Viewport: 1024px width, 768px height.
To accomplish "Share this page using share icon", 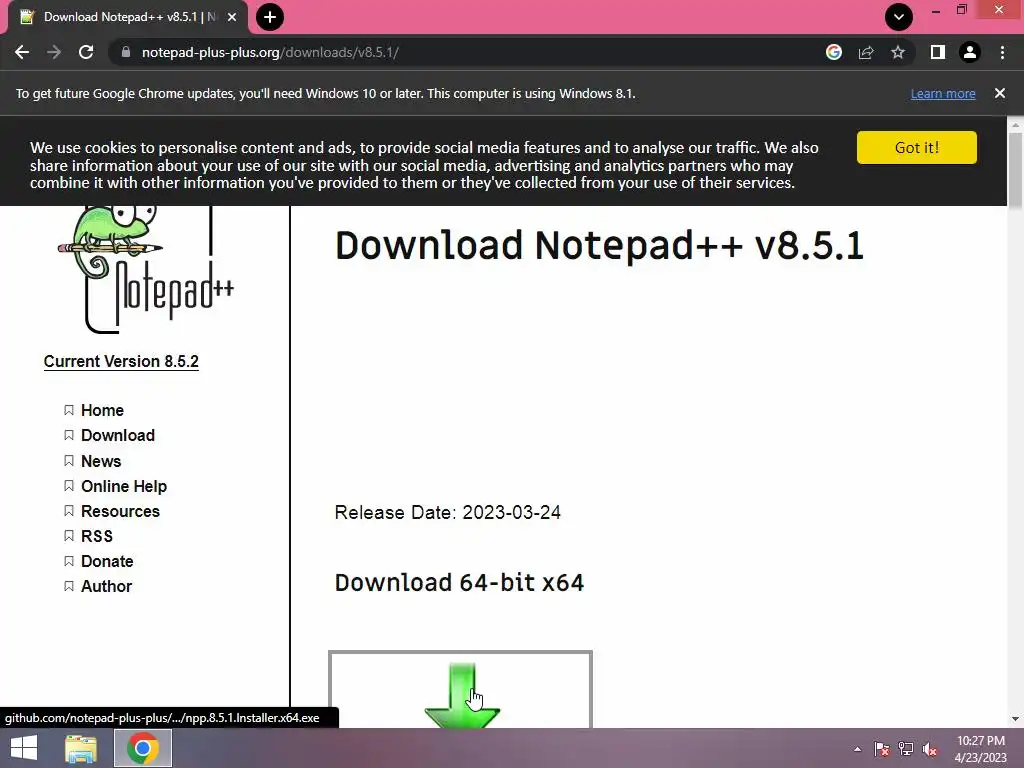I will click(x=866, y=52).
